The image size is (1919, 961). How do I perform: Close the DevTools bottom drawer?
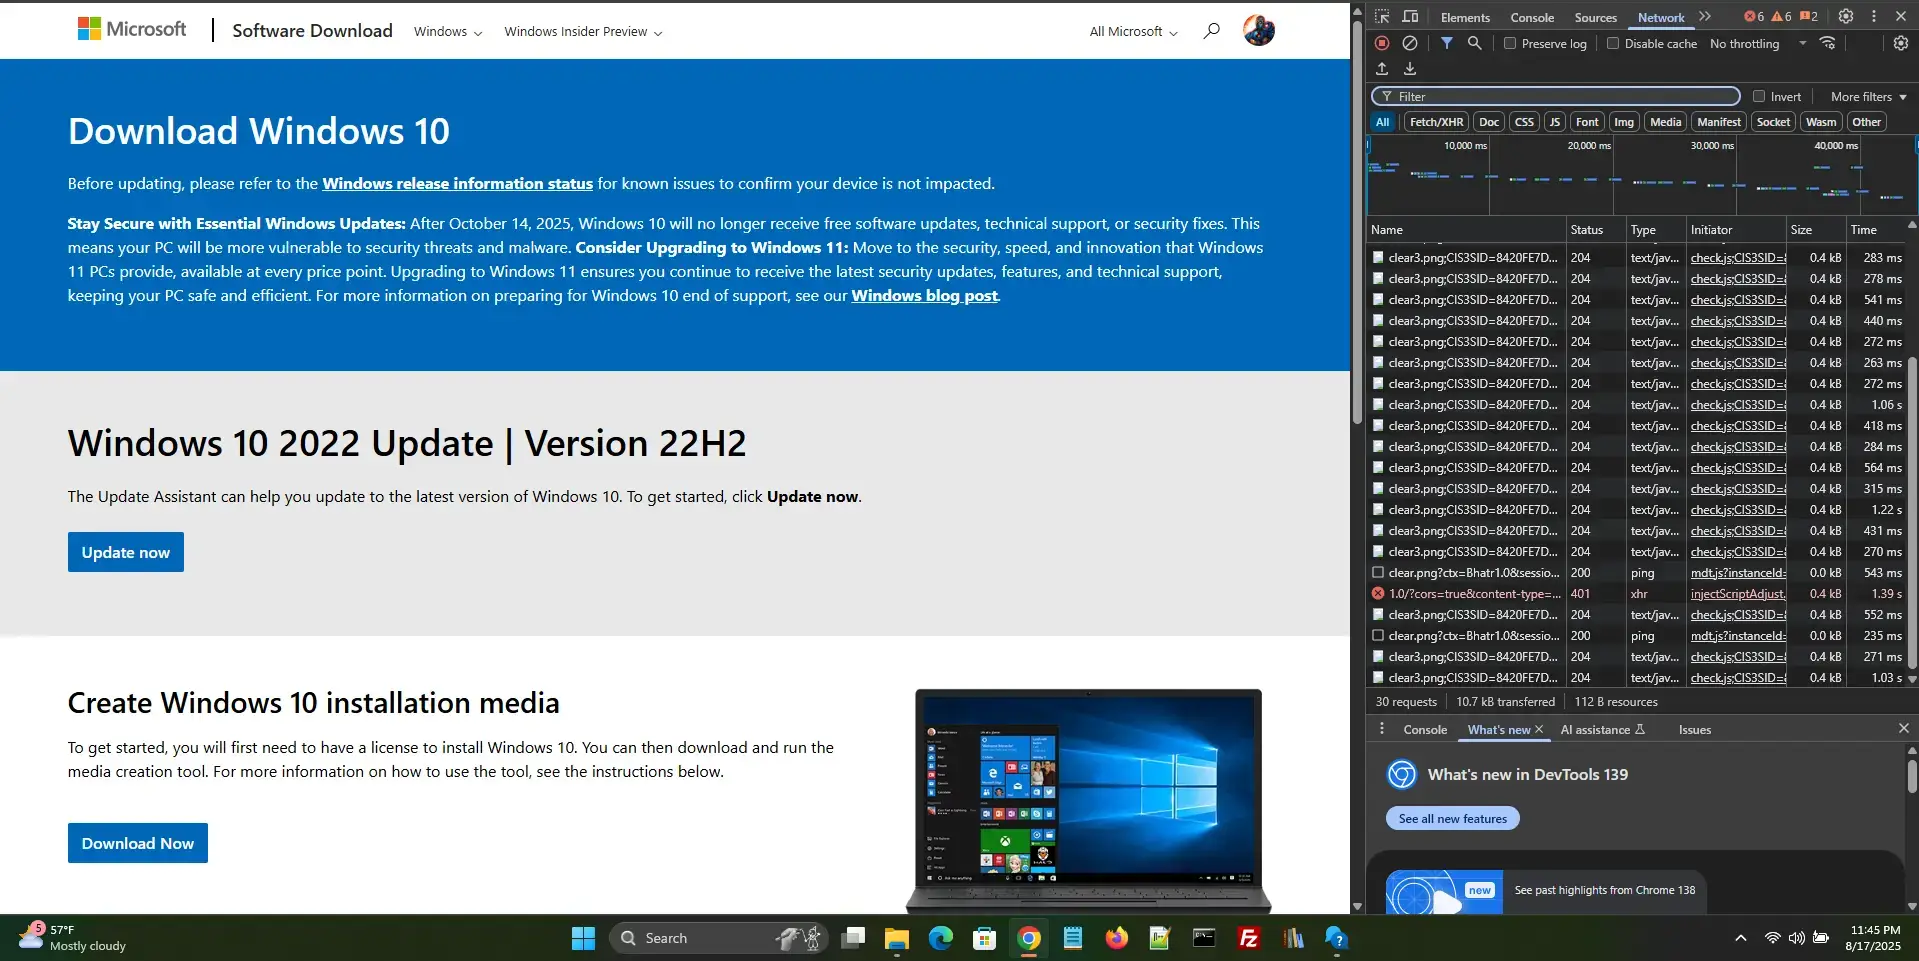(x=1904, y=728)
